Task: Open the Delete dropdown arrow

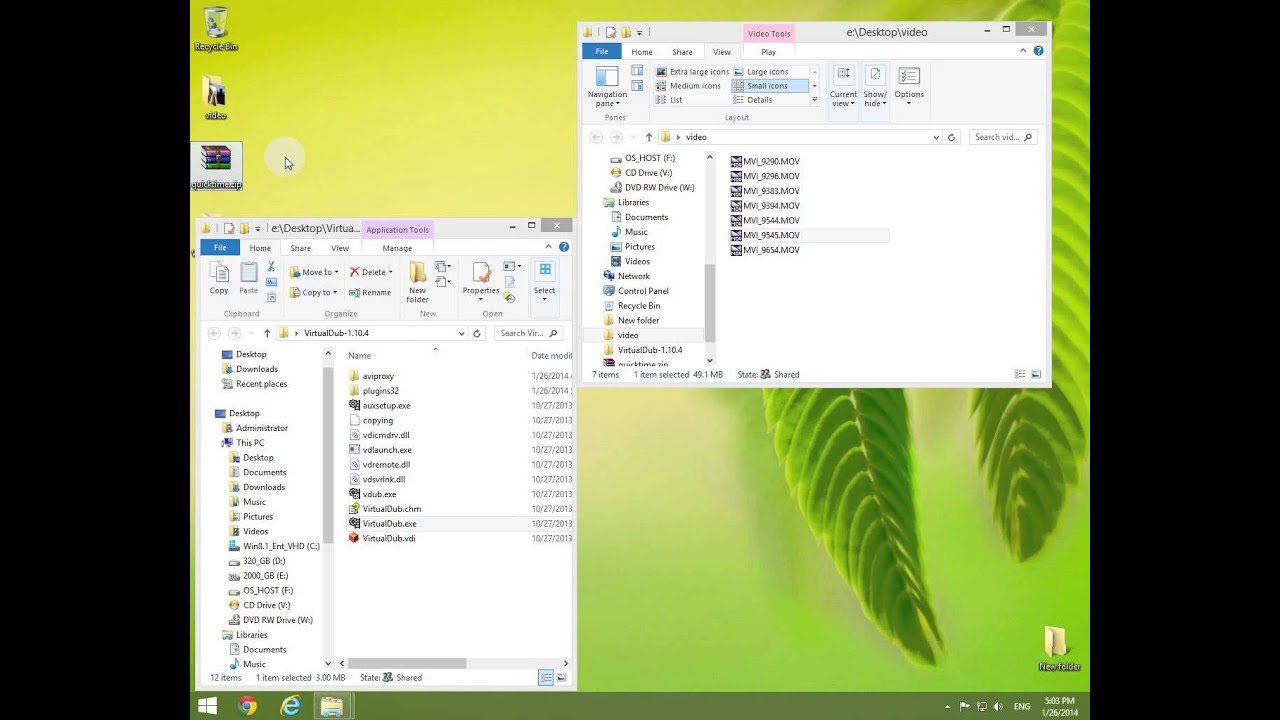Action: [x=391, y=272]
